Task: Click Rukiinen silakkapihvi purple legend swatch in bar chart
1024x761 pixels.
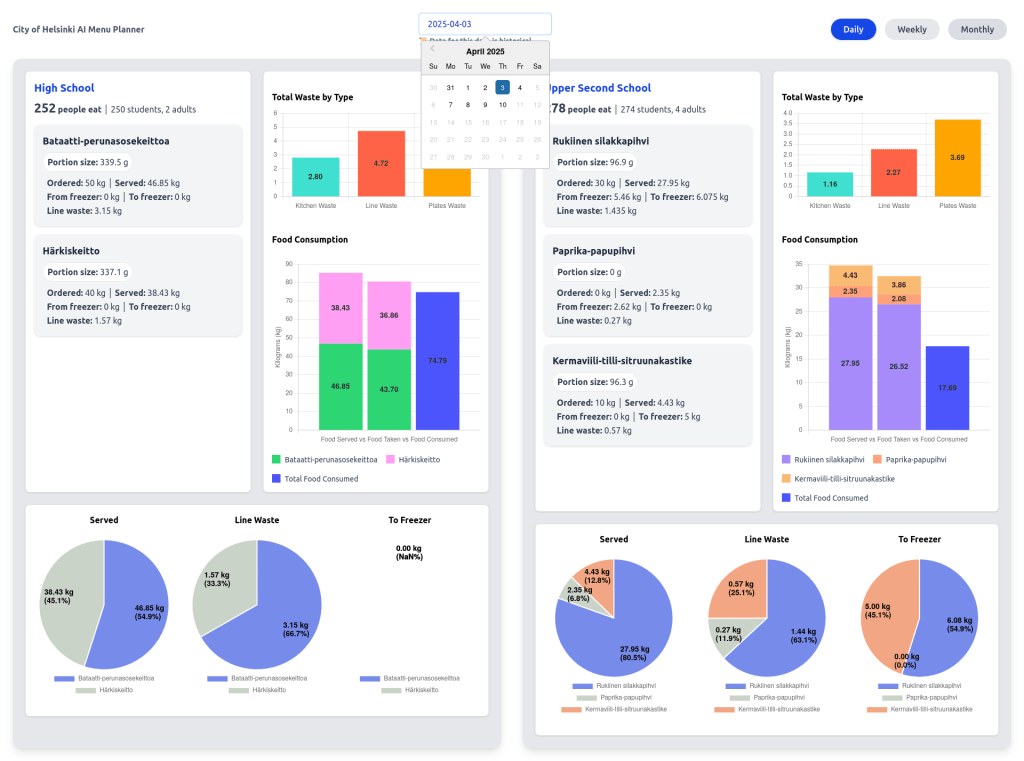Action: (x=789, y=460)
